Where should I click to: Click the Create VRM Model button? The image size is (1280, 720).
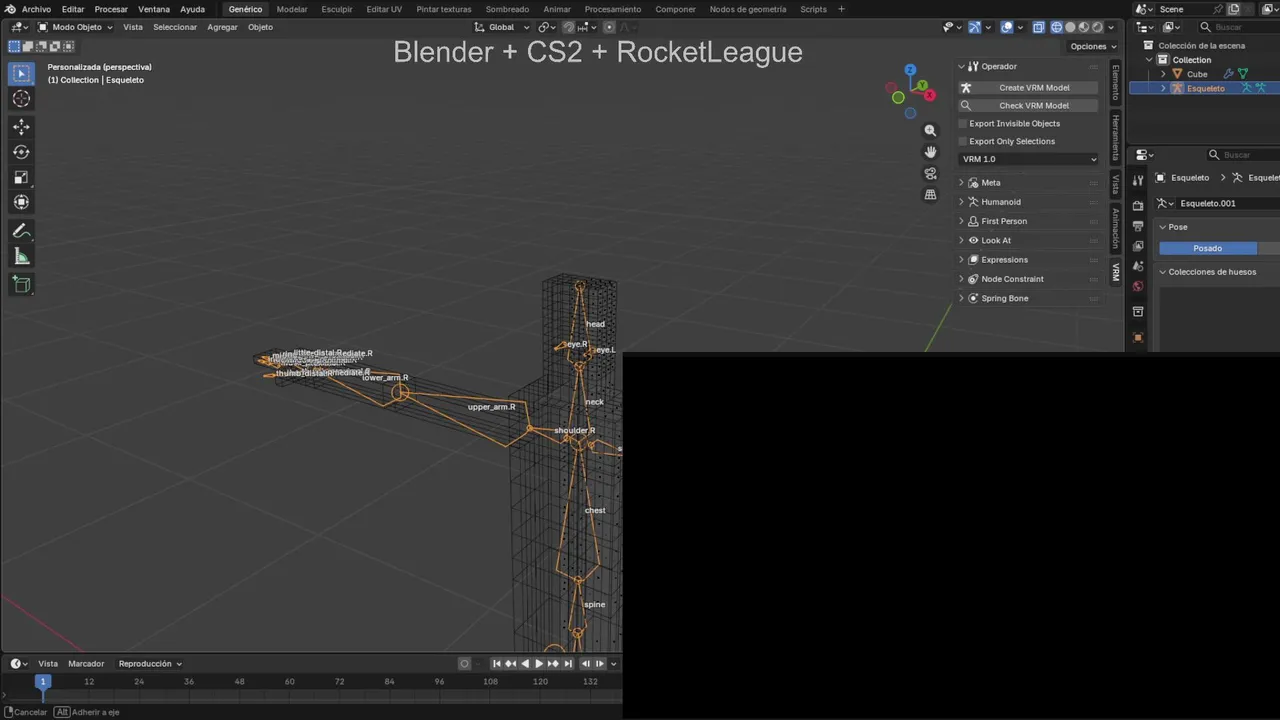pyautogui.click(x=1029, y=87)
